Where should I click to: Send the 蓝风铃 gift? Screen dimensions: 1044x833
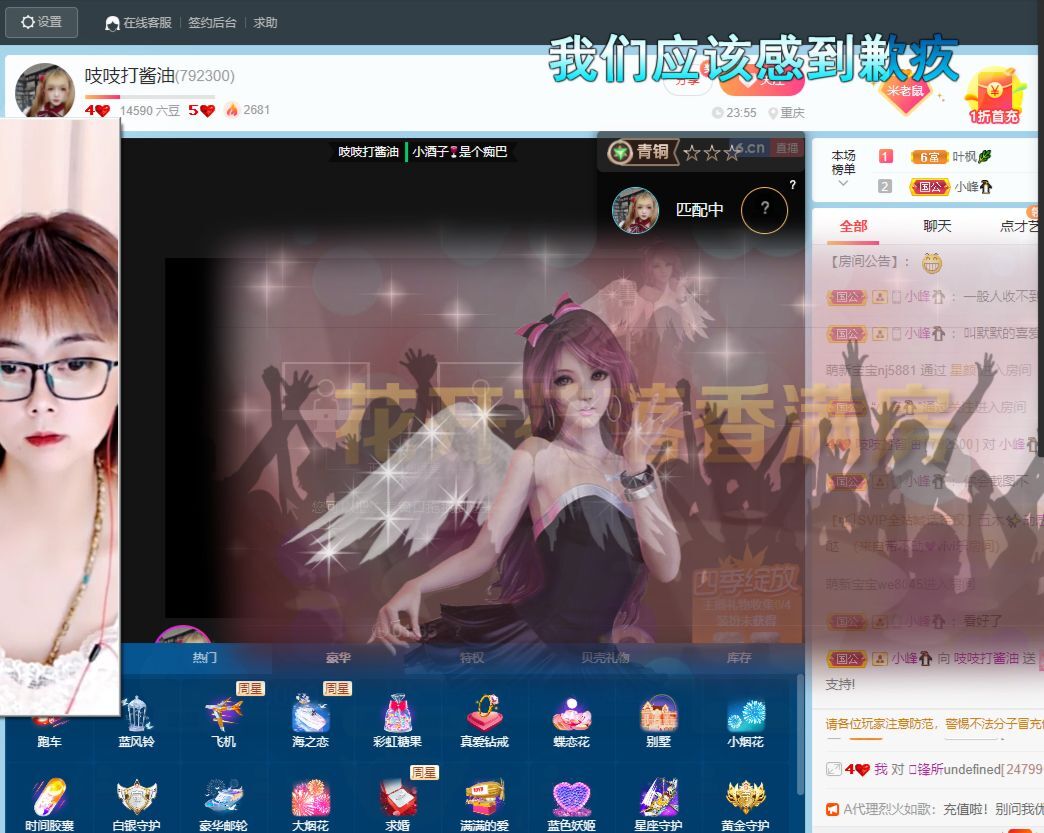(136, 721)
